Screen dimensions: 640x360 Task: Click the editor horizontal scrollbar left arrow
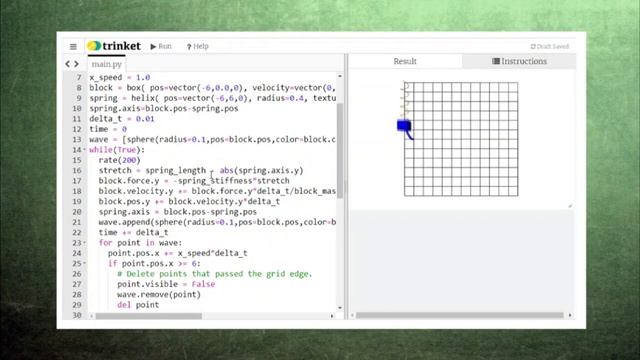(x=92, y=316)
